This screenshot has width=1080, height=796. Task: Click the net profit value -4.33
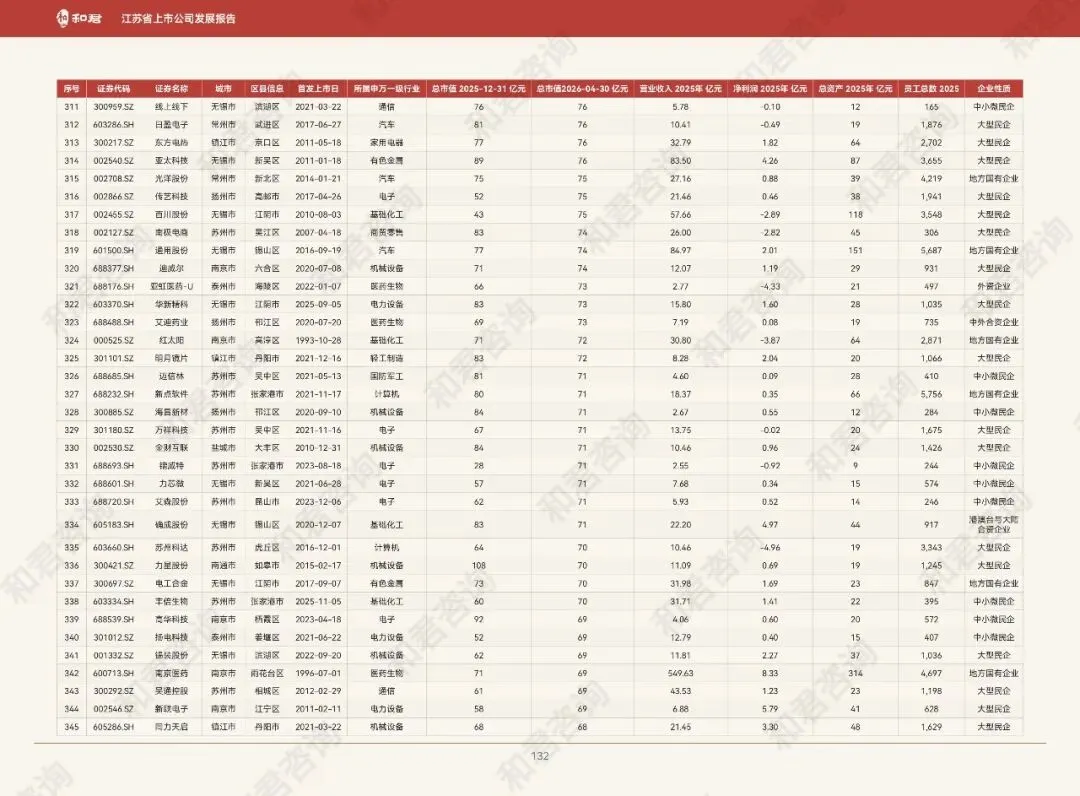(770, 286)
